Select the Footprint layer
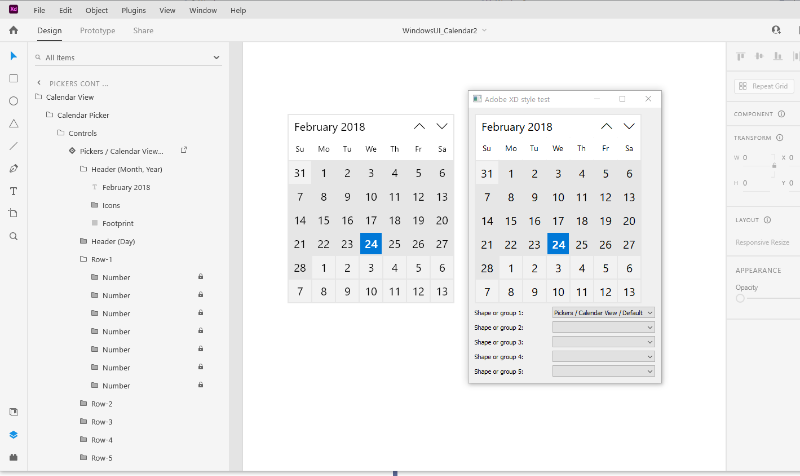This screenshot has height=476, width=800. pyautogui.click(x=118, y=223)
